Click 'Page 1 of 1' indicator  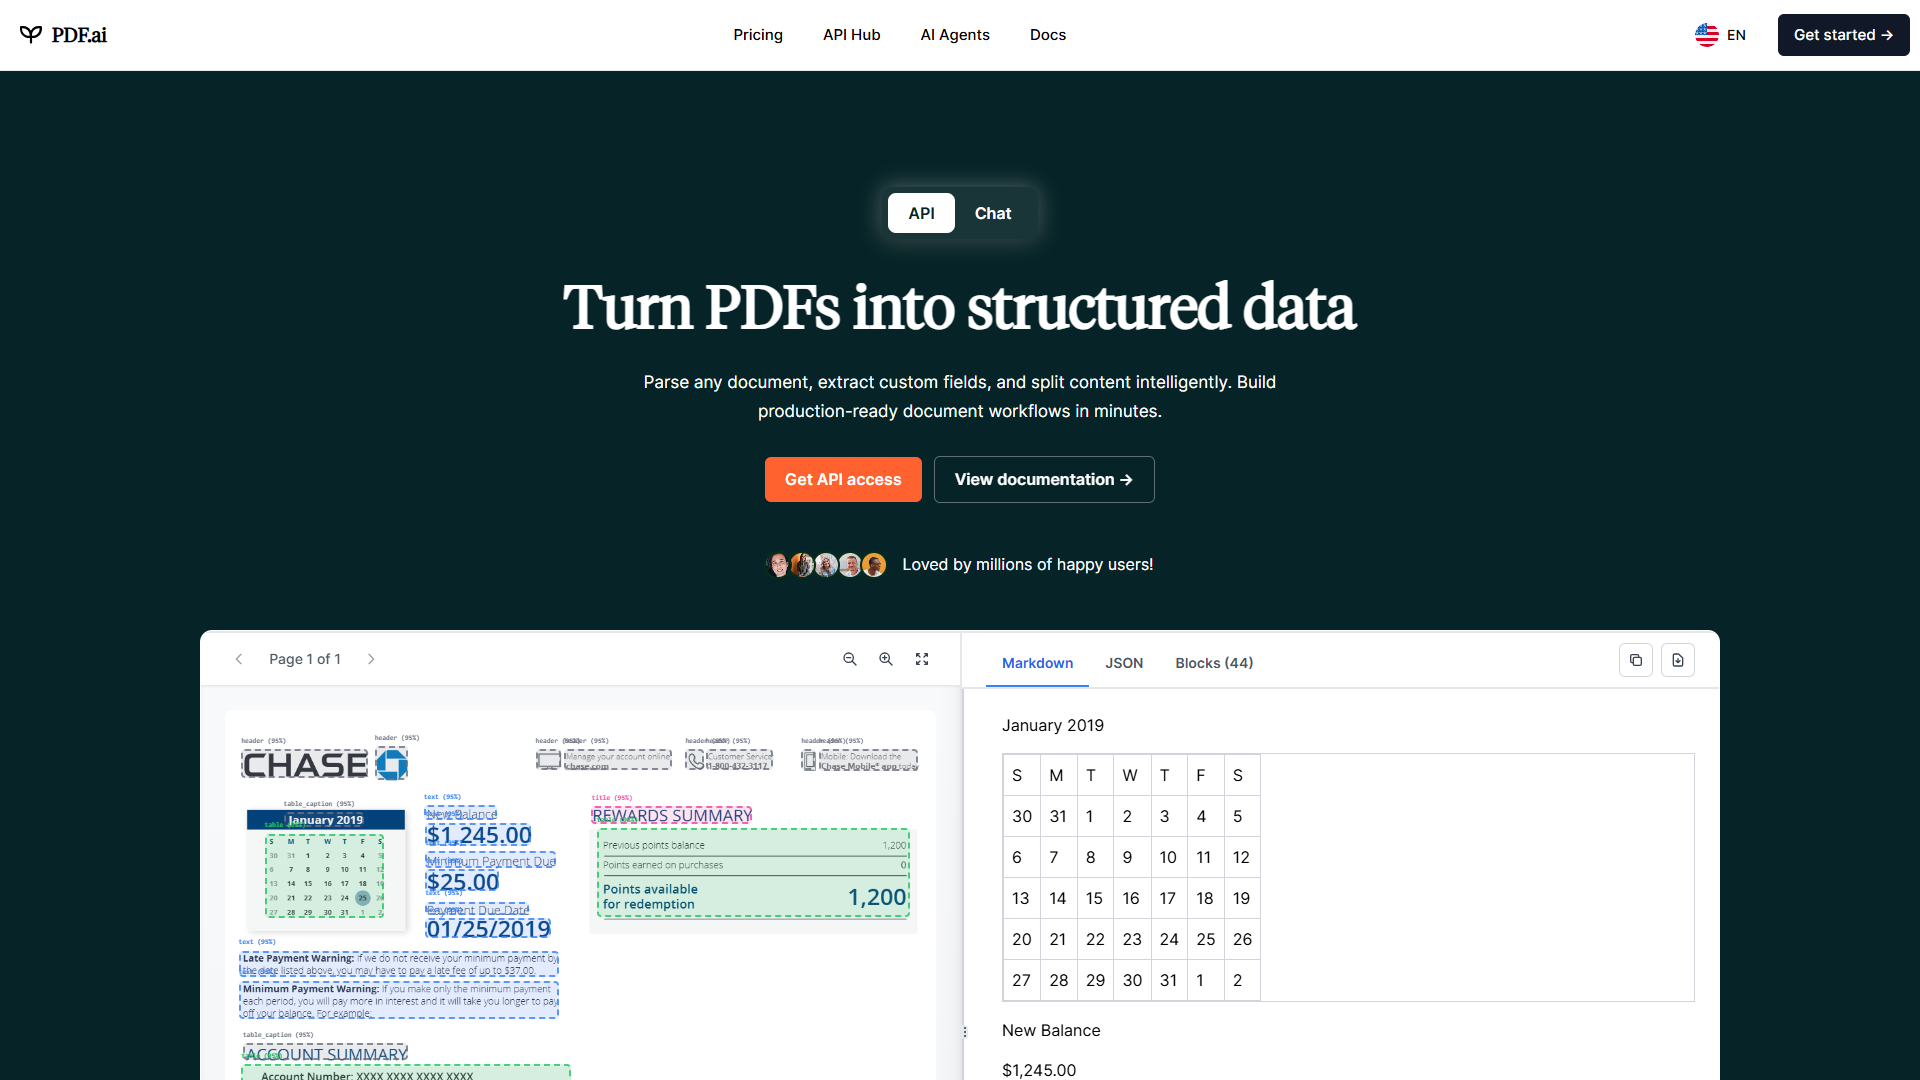pyautogui.click(x=305, y=659)
